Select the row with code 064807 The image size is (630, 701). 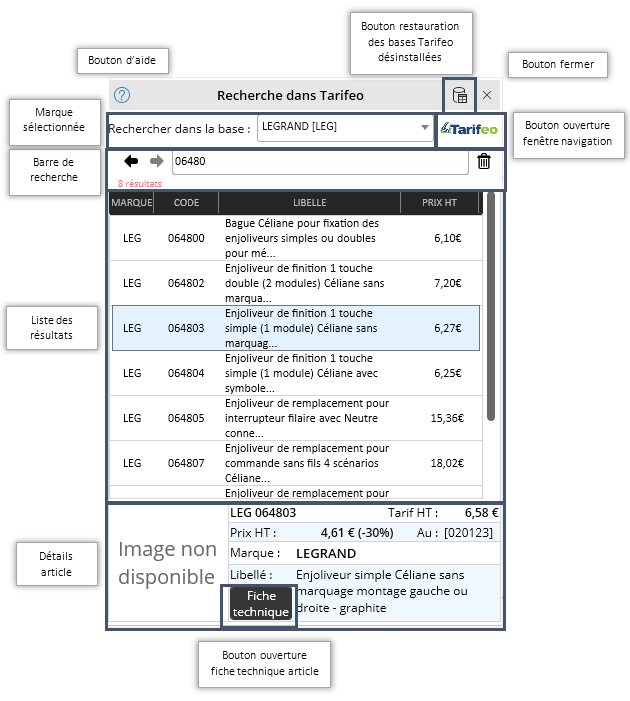pyautogui.click(x=296, y=463)
